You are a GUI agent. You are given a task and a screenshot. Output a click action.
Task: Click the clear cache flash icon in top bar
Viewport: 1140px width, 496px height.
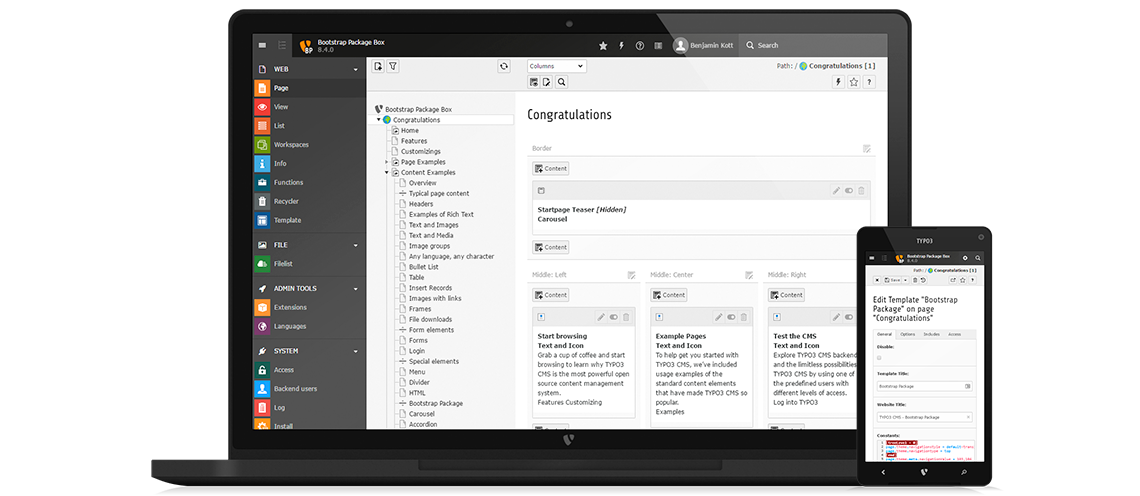coord(621,46)
